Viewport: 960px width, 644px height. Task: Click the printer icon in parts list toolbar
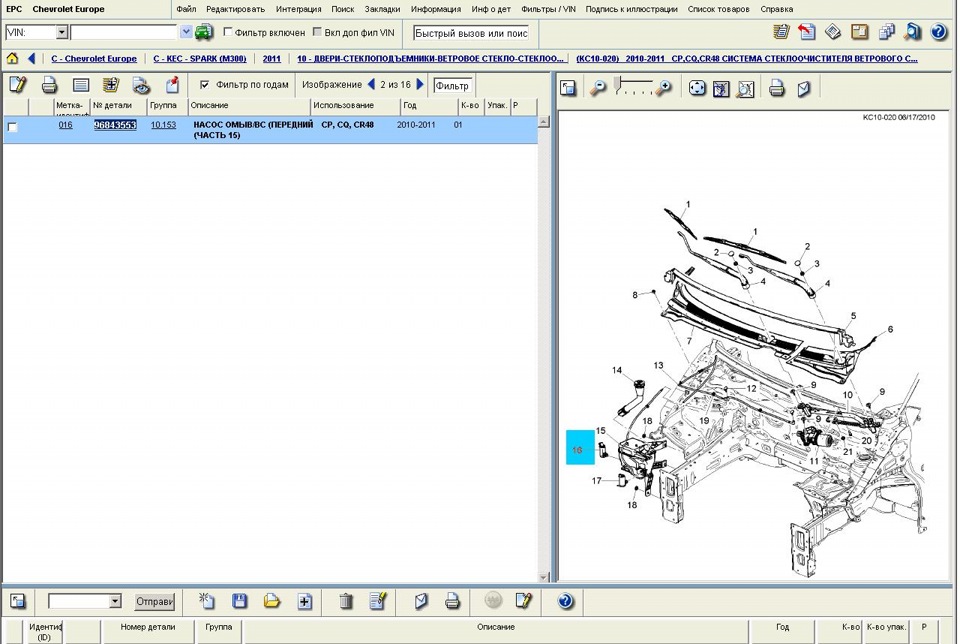[49, 85]
